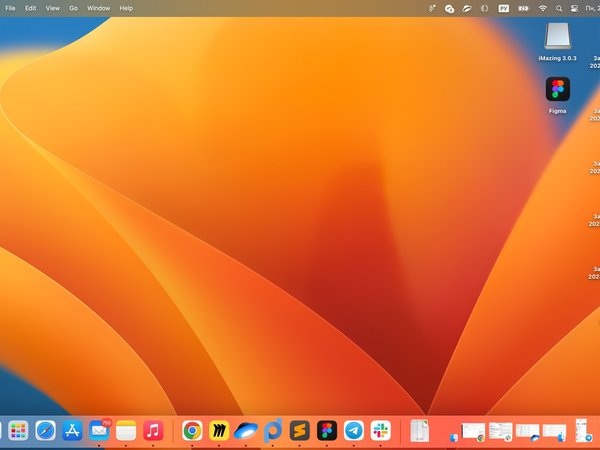The width and height of the screenshot is (600, 450).
Task: Click the chat-bubbles menu bar icon
Action: point(449,8)
